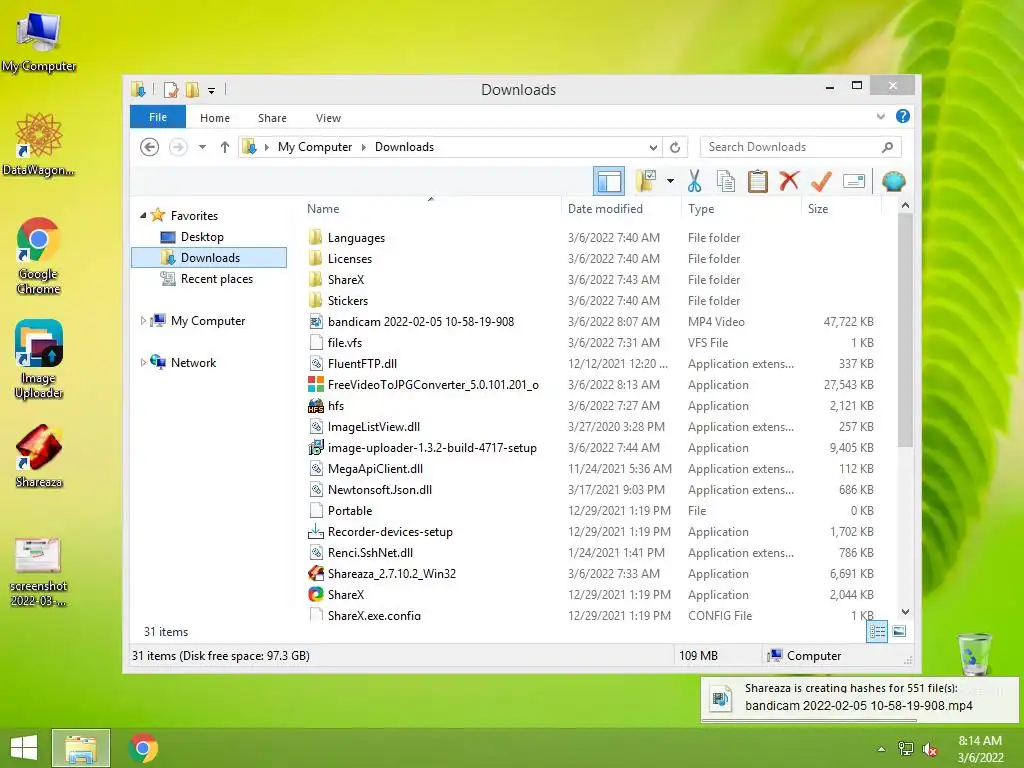Click the folder options toolbar icon

click(646, 181)
